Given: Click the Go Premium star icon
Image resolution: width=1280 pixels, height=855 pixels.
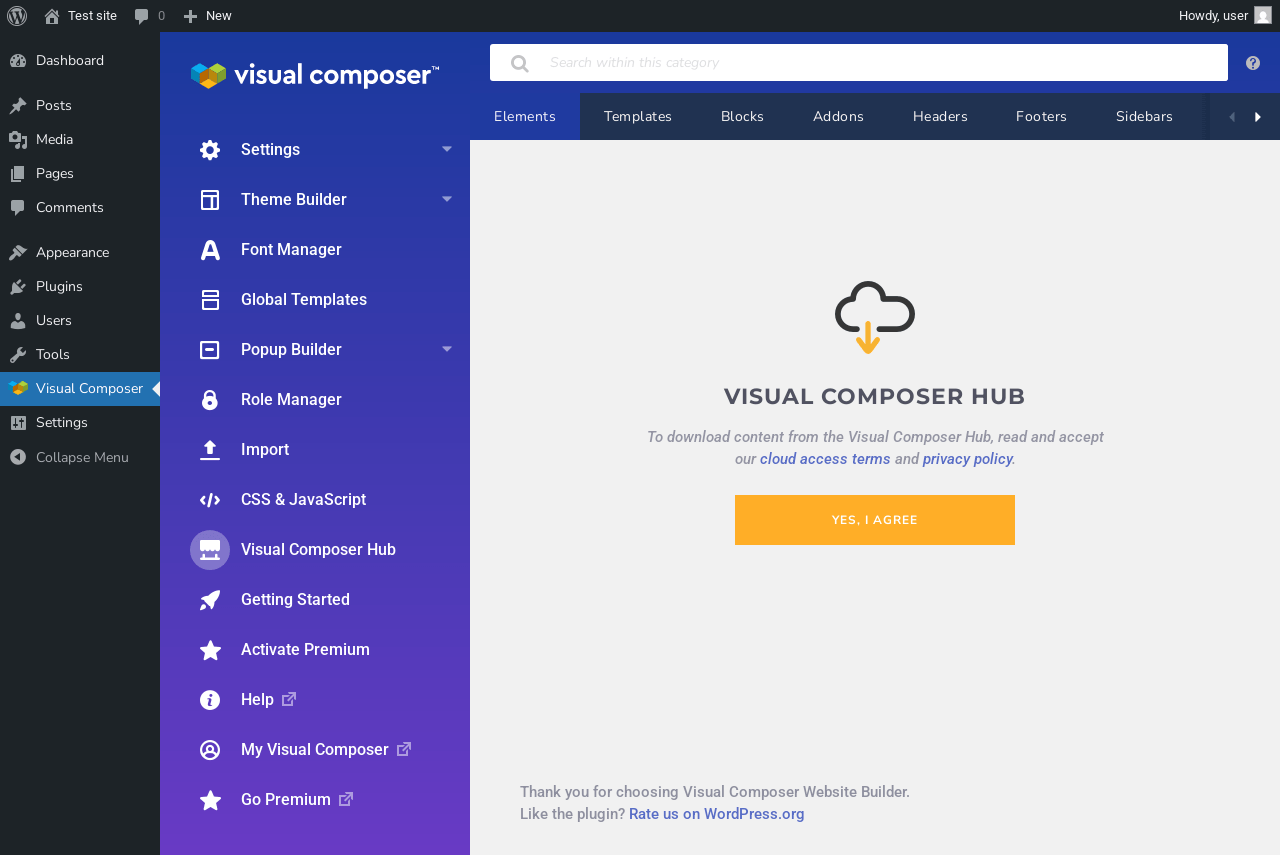Looking at the screenshot, I should (x=210, y=800).
